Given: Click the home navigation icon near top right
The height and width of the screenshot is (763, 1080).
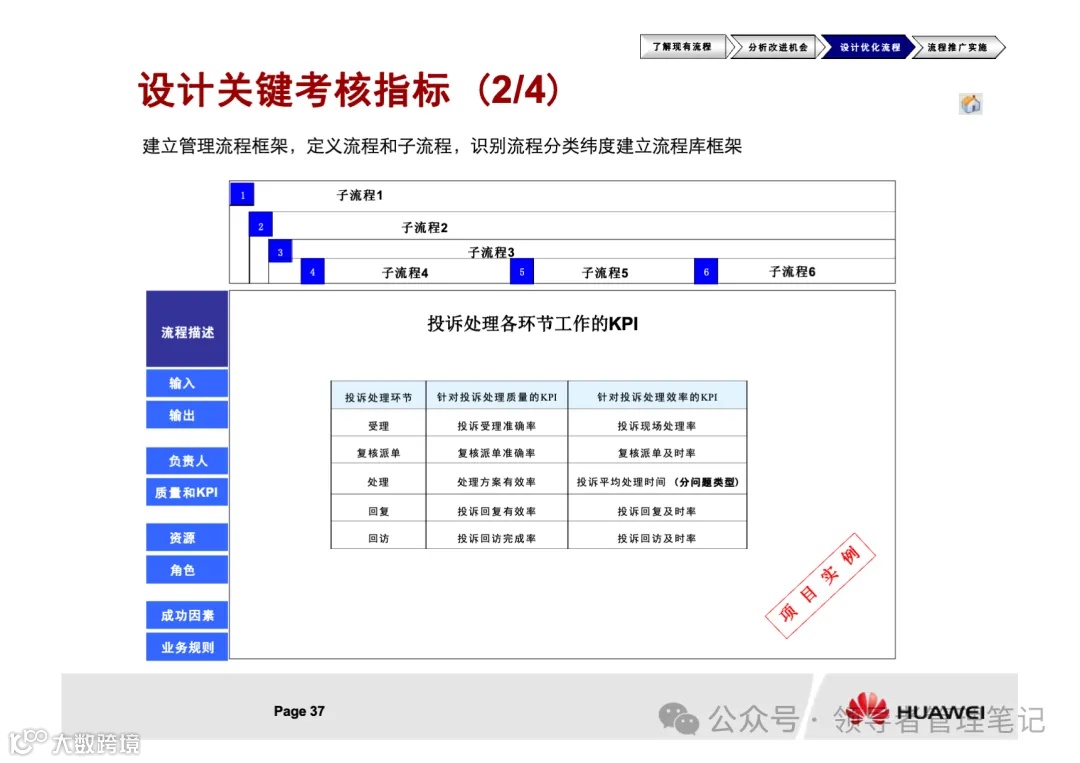Looking at the screenshot, I should tap(969, 103).
